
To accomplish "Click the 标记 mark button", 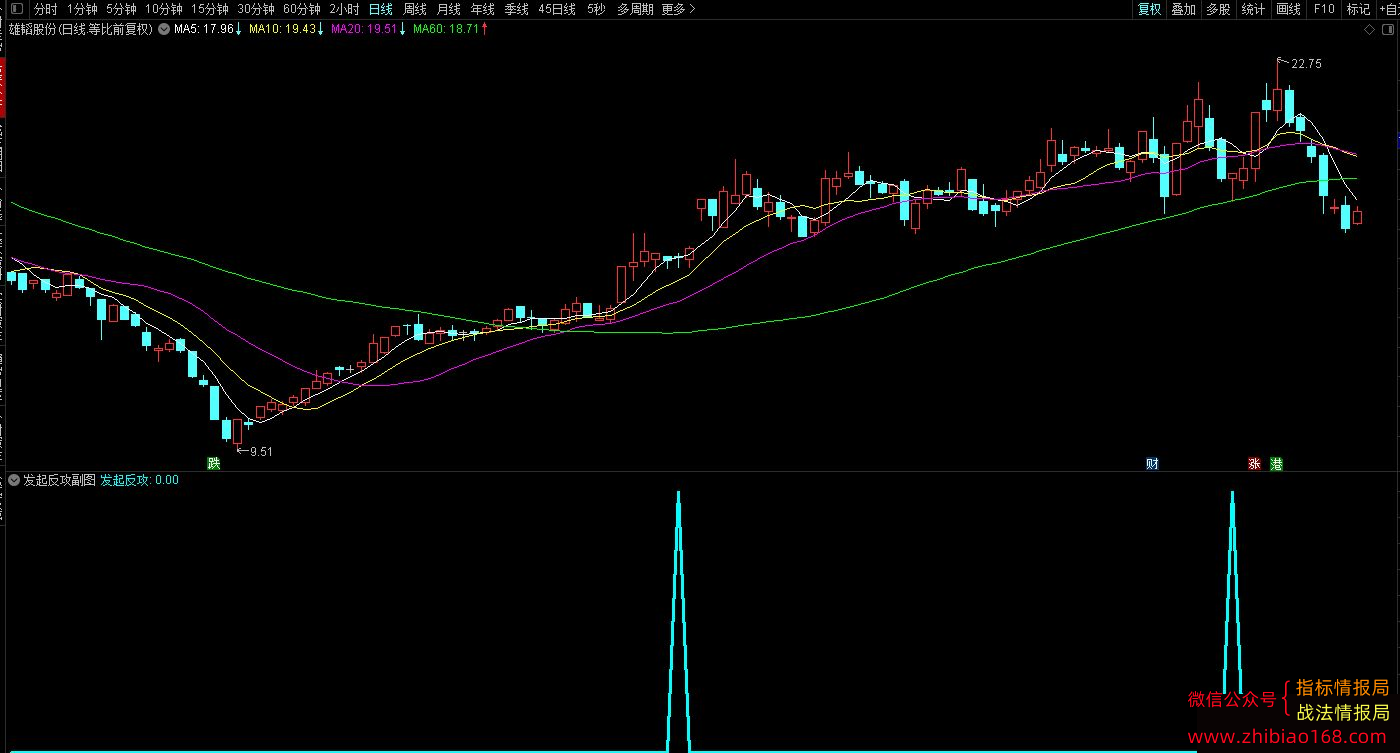I will pos(1358,9).
